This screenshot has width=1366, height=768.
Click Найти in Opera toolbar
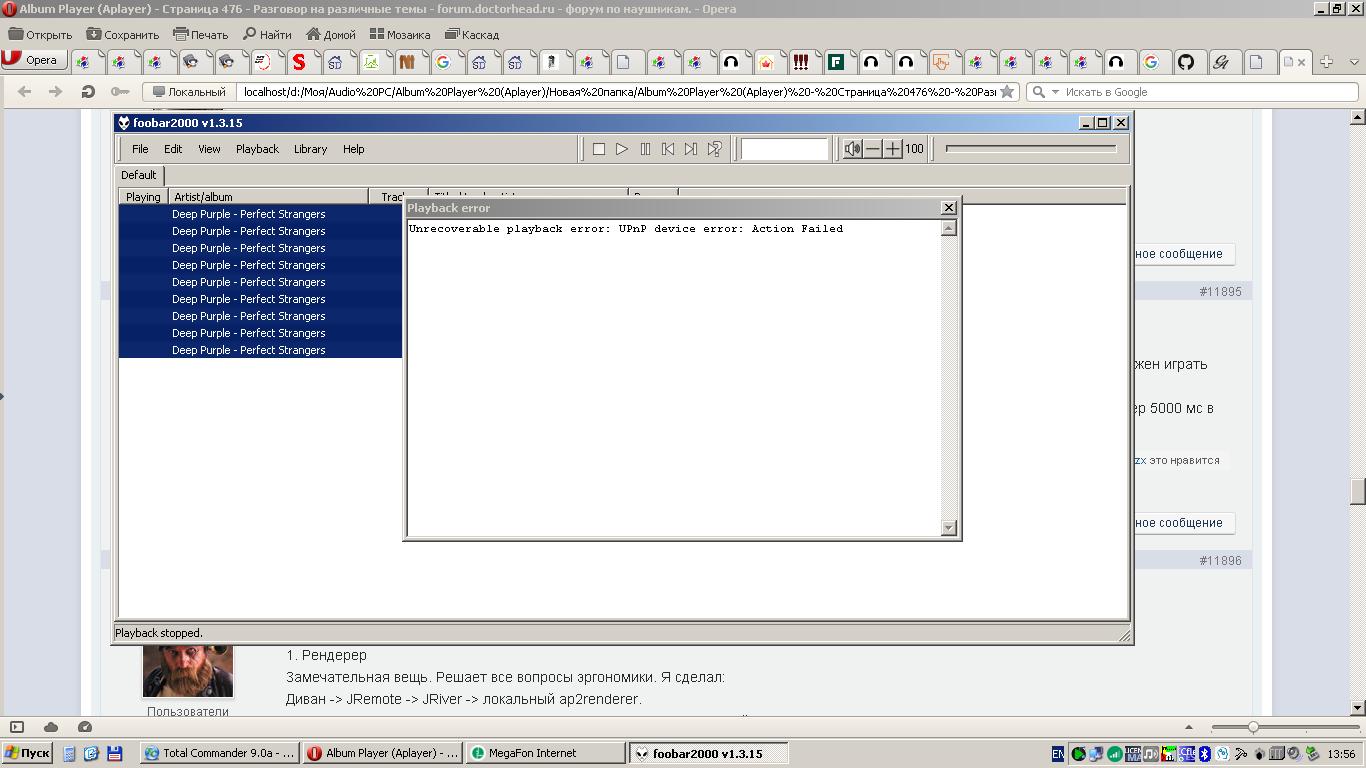(x=267, y=34)
